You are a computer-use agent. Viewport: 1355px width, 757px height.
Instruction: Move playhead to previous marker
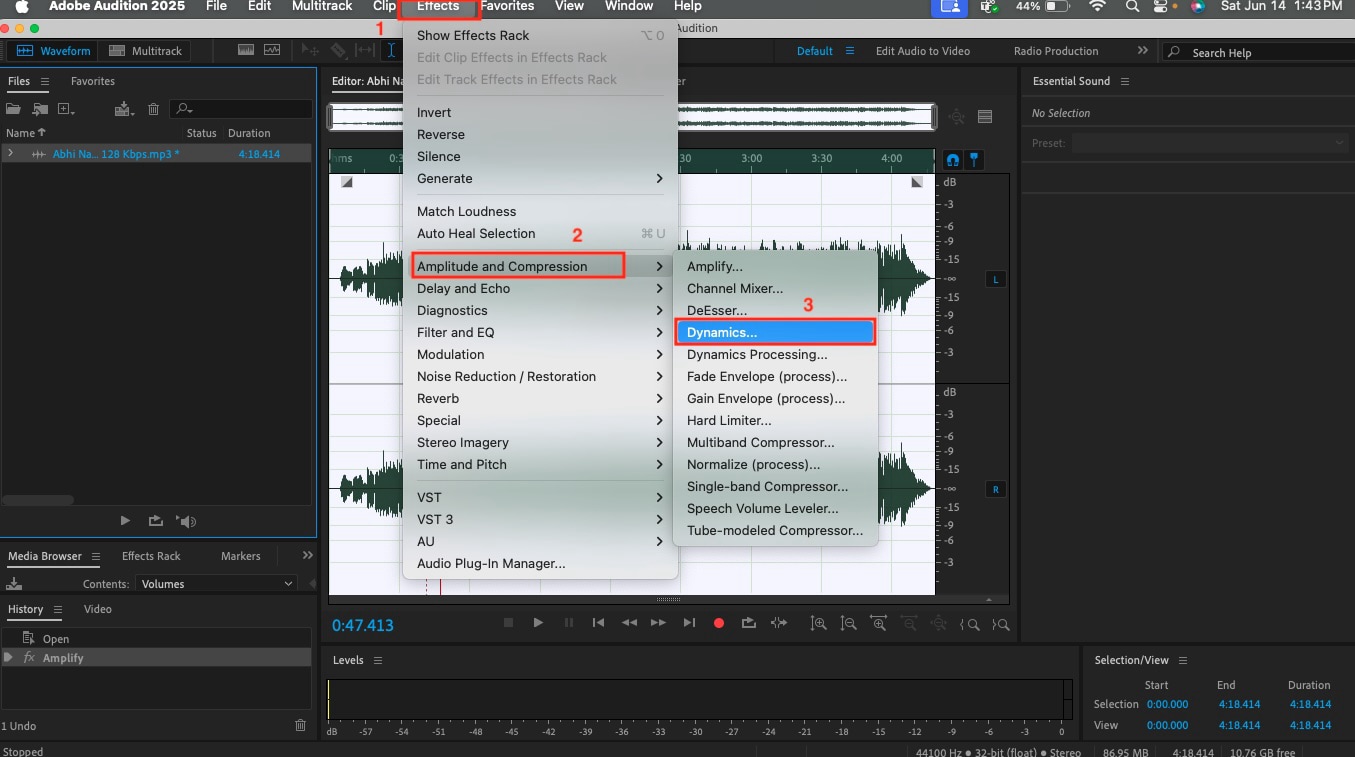(x=598, y=622)
